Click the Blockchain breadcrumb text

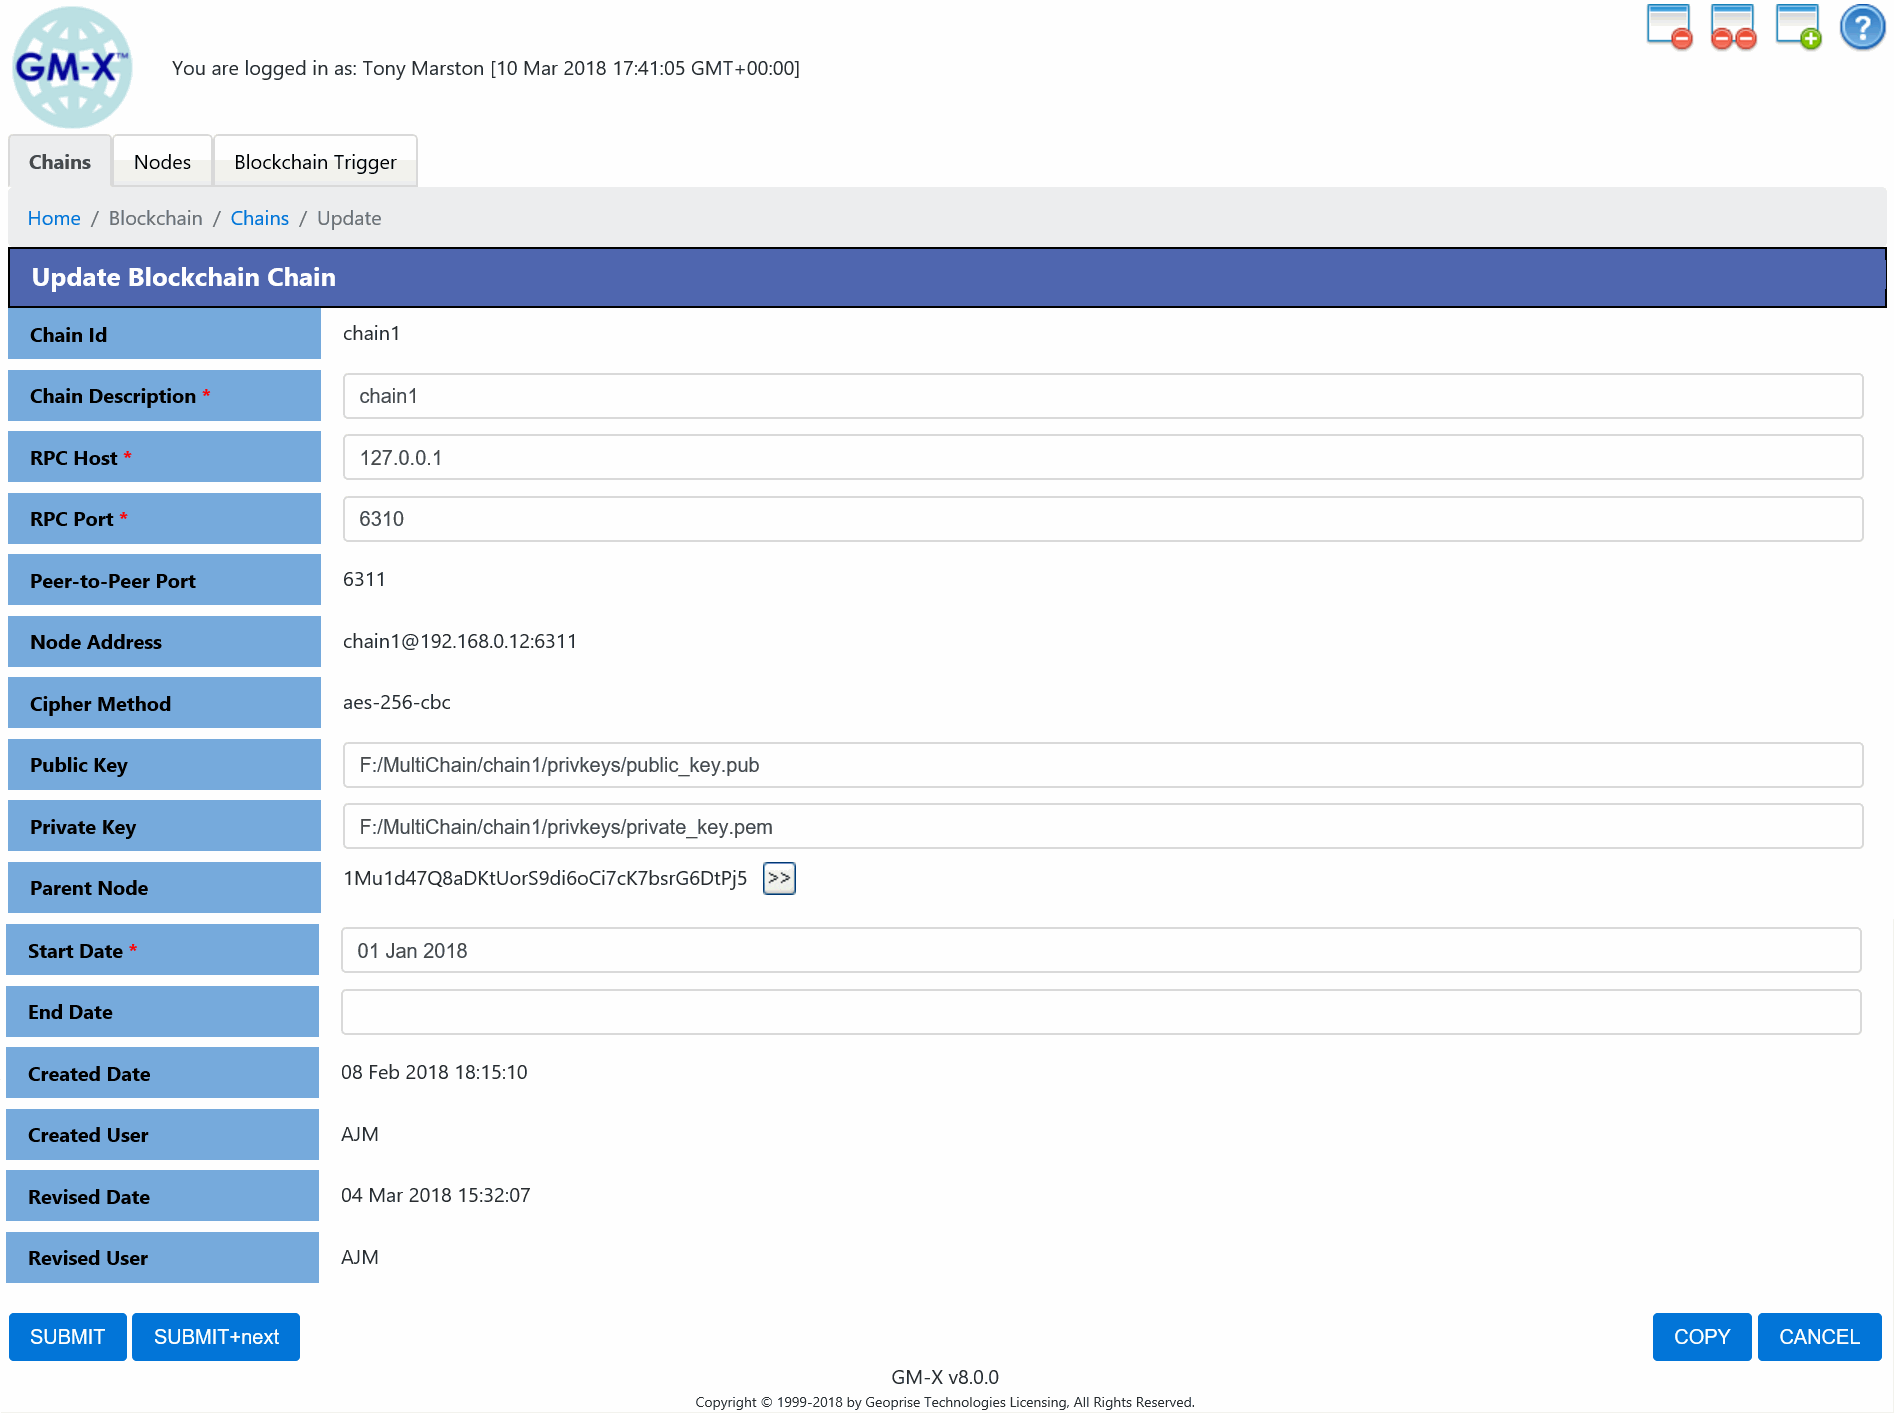pos(156,218)
